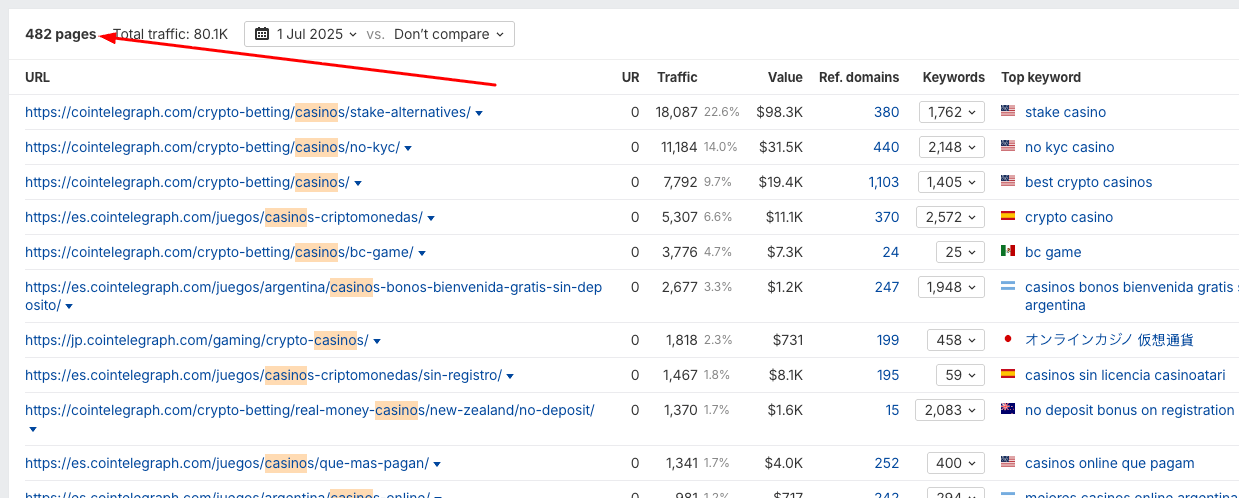The width and height of the screenshot is (1239, 498).
Task: Click New Zealand flag beside no deposit bonus
Action: point(1008,410)
